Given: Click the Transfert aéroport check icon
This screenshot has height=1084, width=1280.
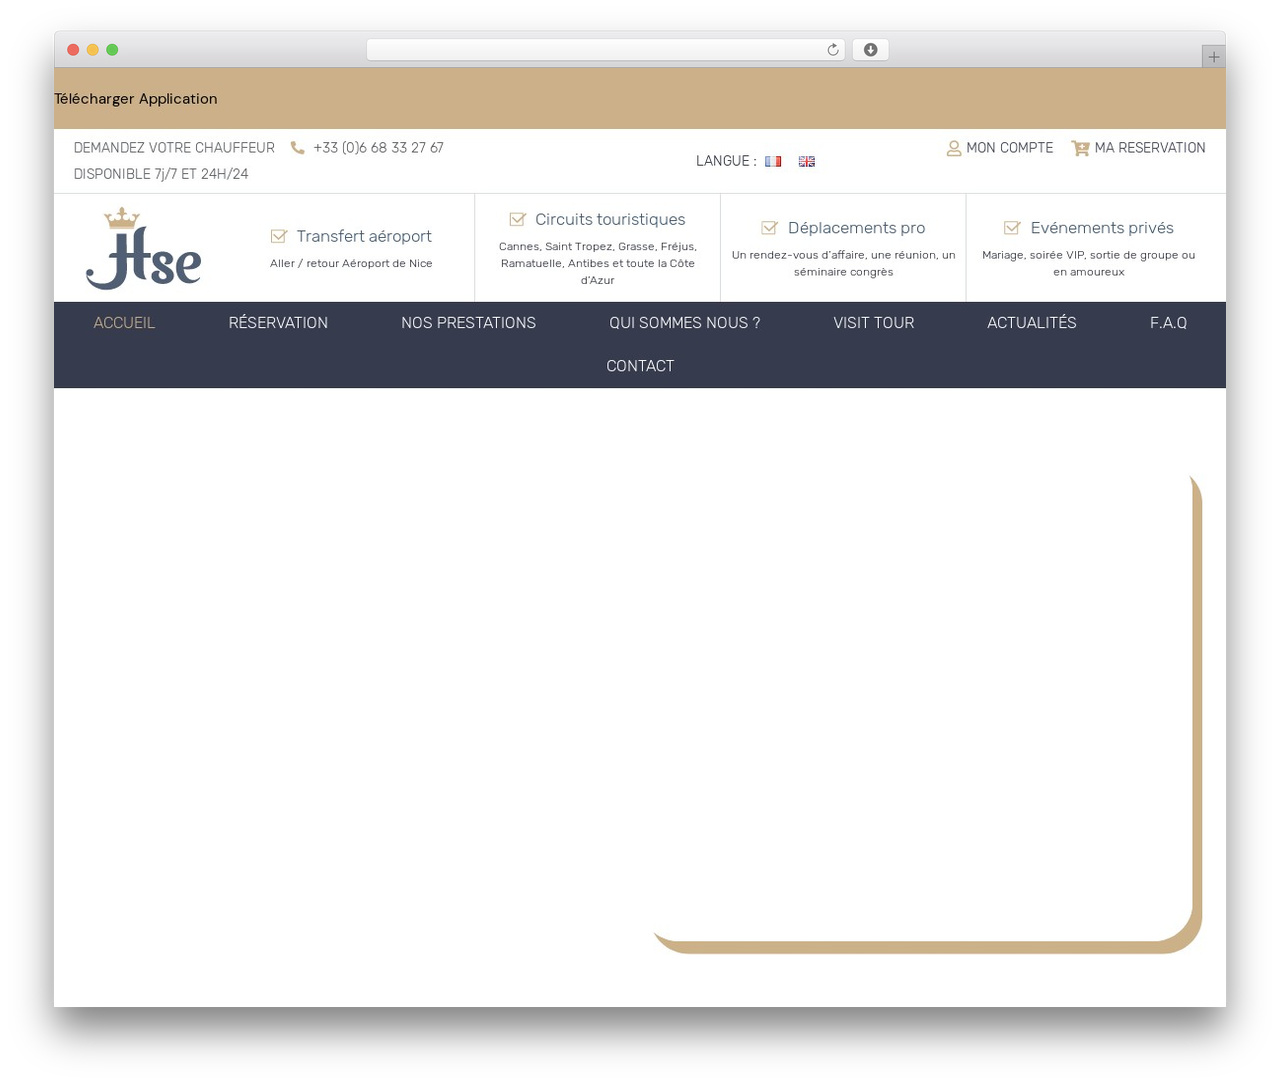Looking at the screenshot, I should point(279,236).
